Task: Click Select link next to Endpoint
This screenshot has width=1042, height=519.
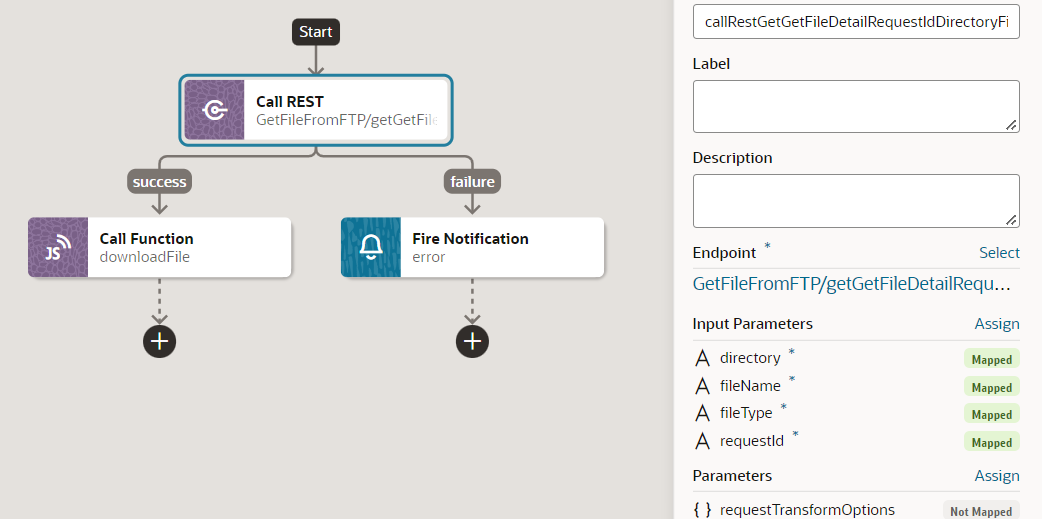Action: (999, 253)
